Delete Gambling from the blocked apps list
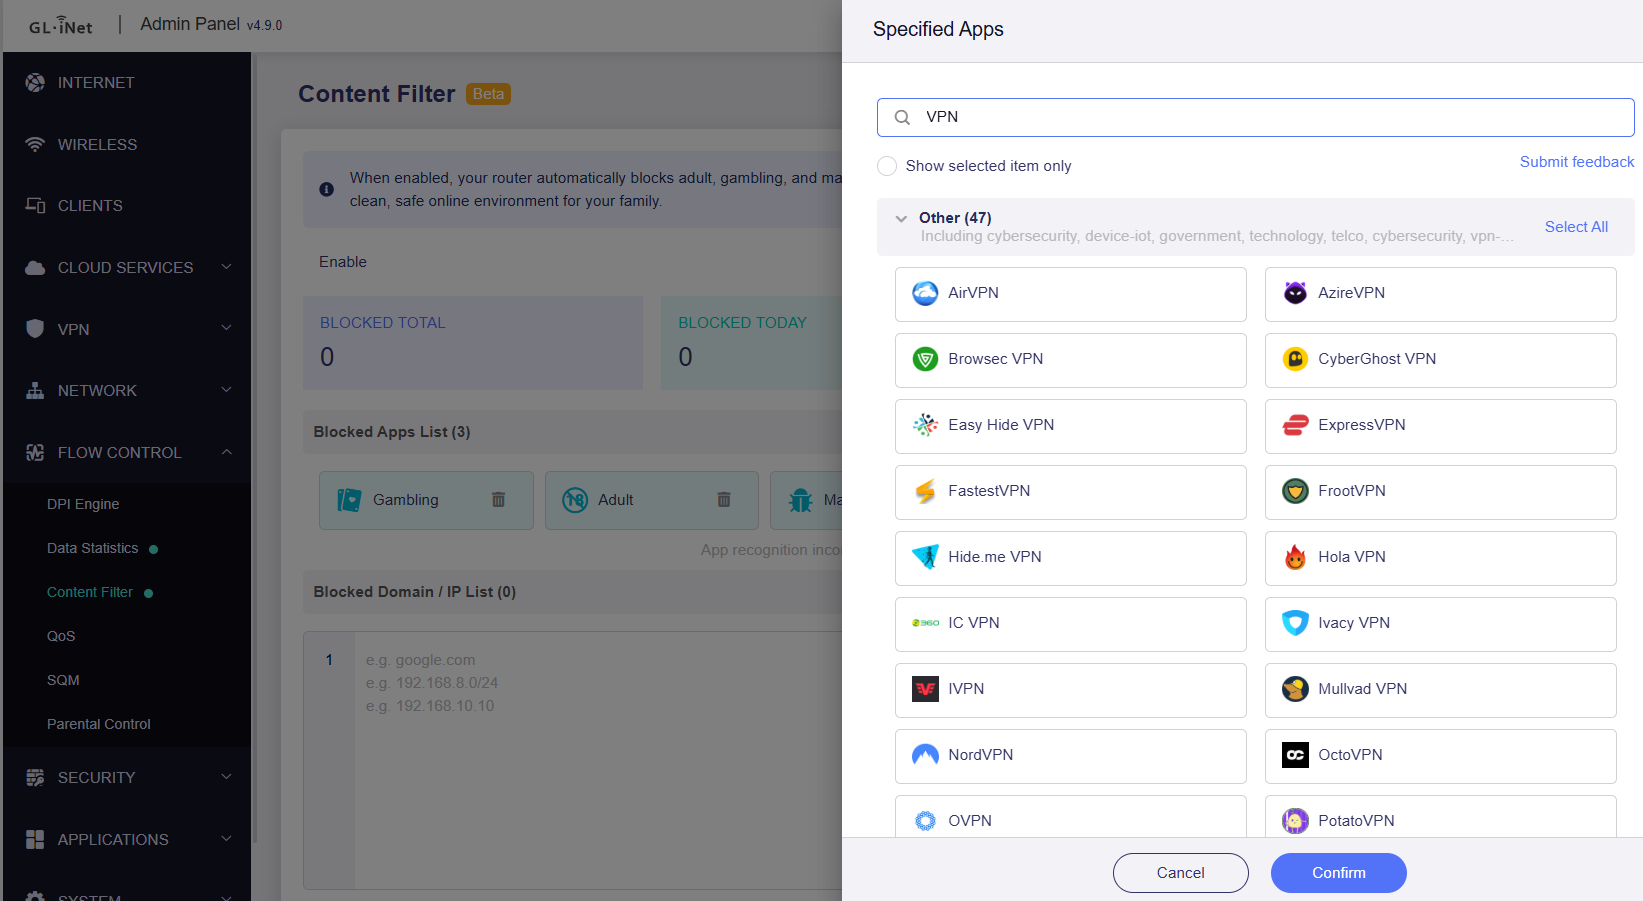This screenshot has width=1643, height=901. (498, 500)
